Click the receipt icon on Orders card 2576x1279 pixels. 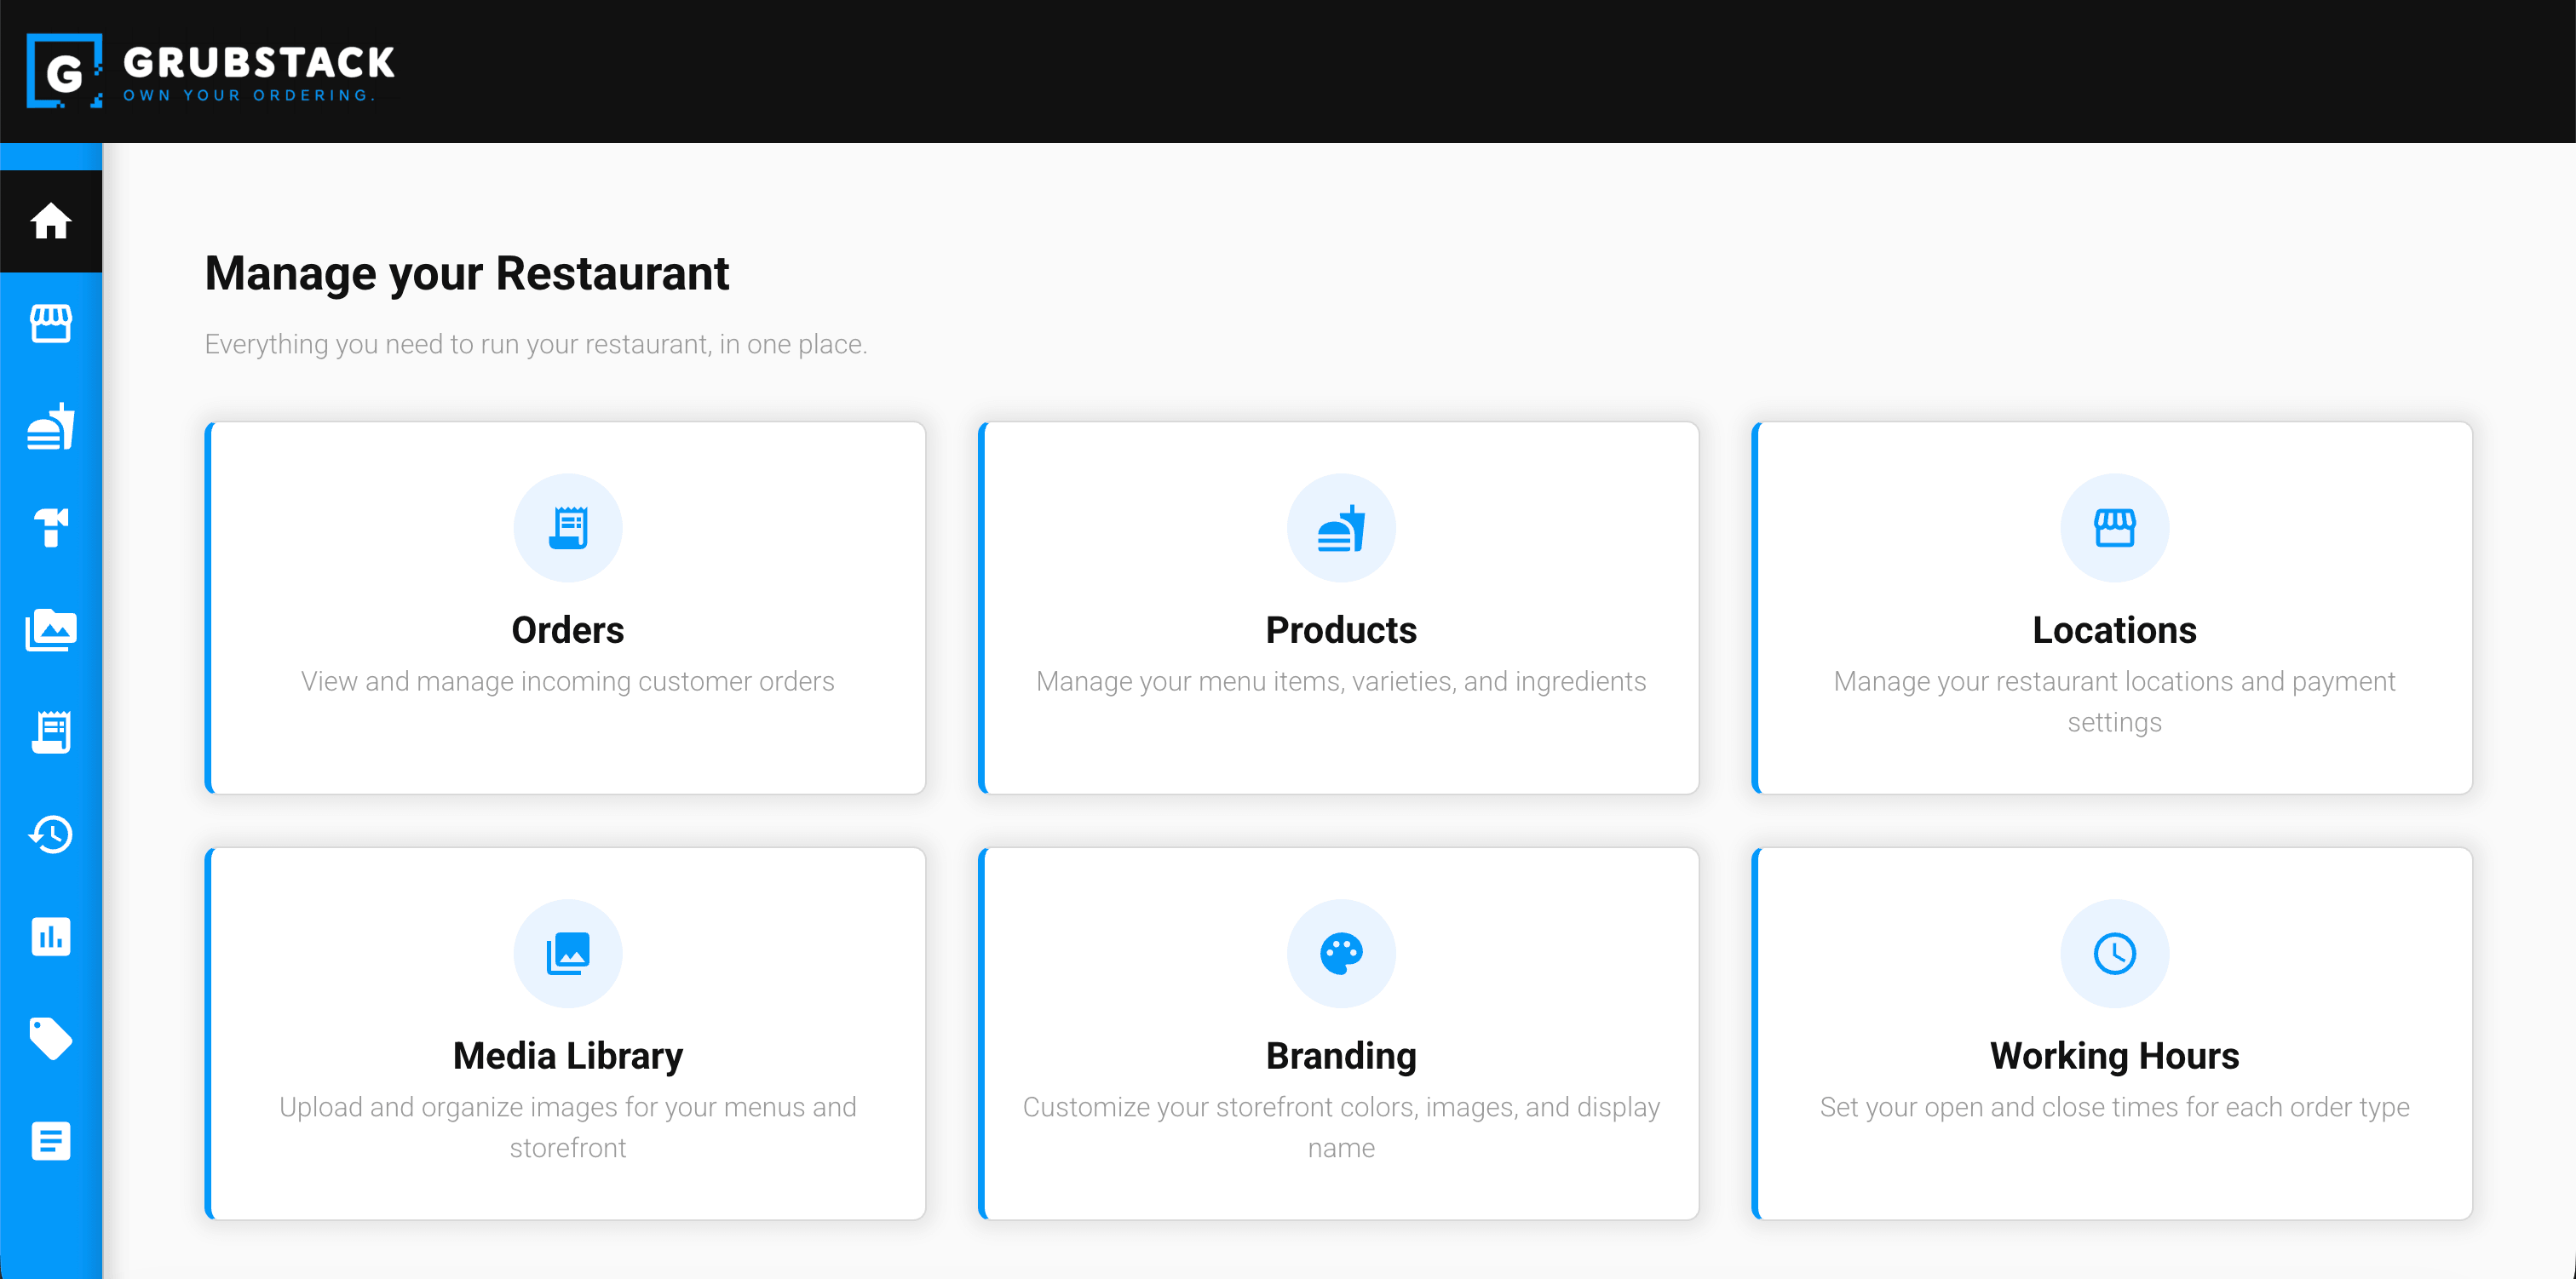click(568, 528)
